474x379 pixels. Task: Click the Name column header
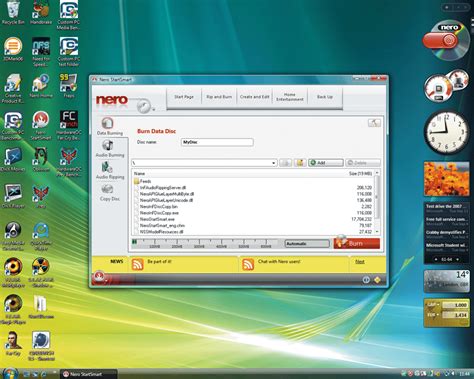[x=139, y=173]
